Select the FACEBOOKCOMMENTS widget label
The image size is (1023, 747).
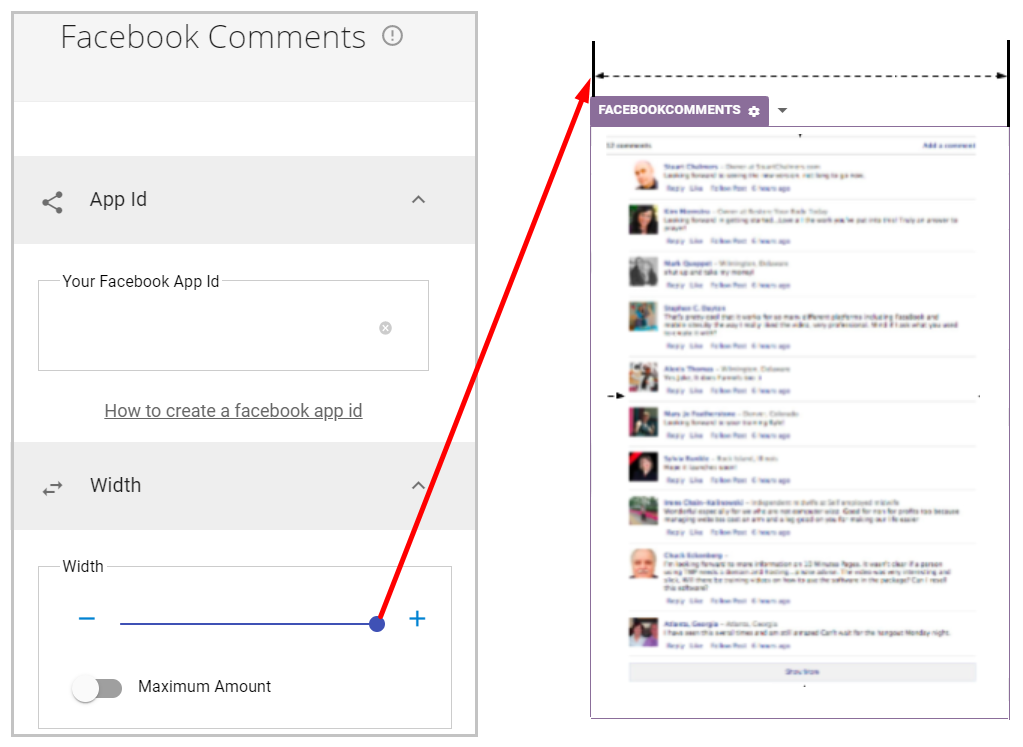[x=669, y=110]
